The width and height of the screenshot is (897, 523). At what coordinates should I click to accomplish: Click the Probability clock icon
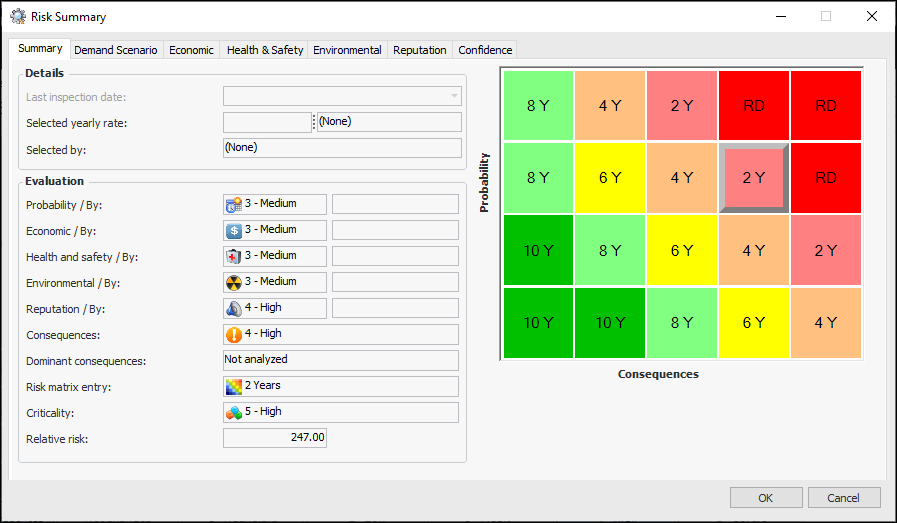tap(233, 204)
